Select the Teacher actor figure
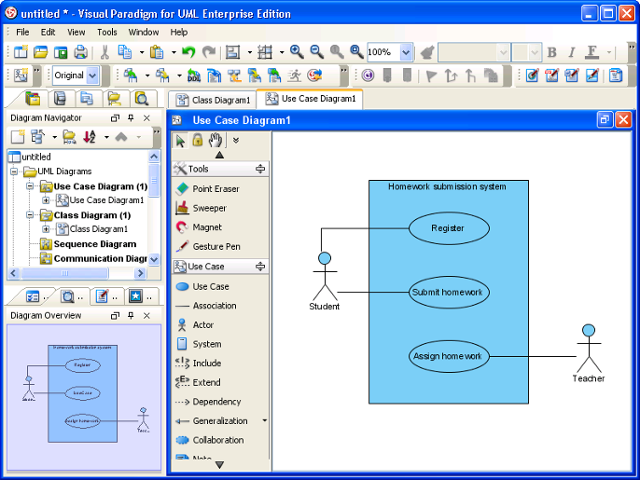The image size is (640, 480). [x=589, y=353]
